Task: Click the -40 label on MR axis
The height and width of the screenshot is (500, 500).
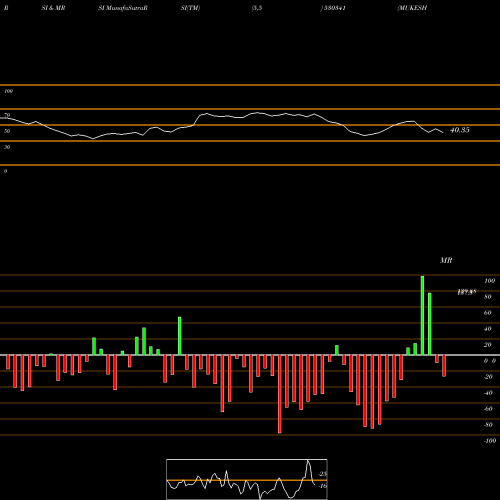Action: (488, 393)
